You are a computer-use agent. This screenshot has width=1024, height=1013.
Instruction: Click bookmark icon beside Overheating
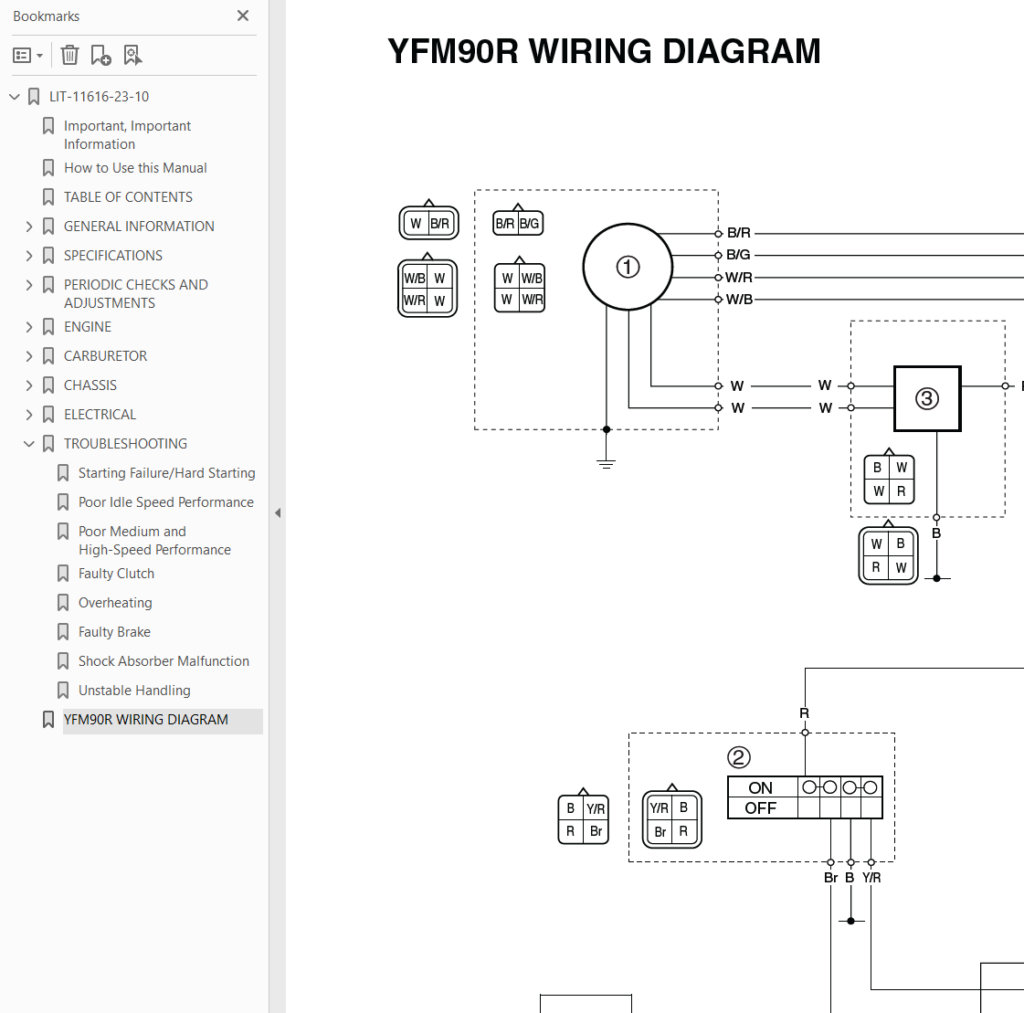pyautogui.click(x=63, y=603)
